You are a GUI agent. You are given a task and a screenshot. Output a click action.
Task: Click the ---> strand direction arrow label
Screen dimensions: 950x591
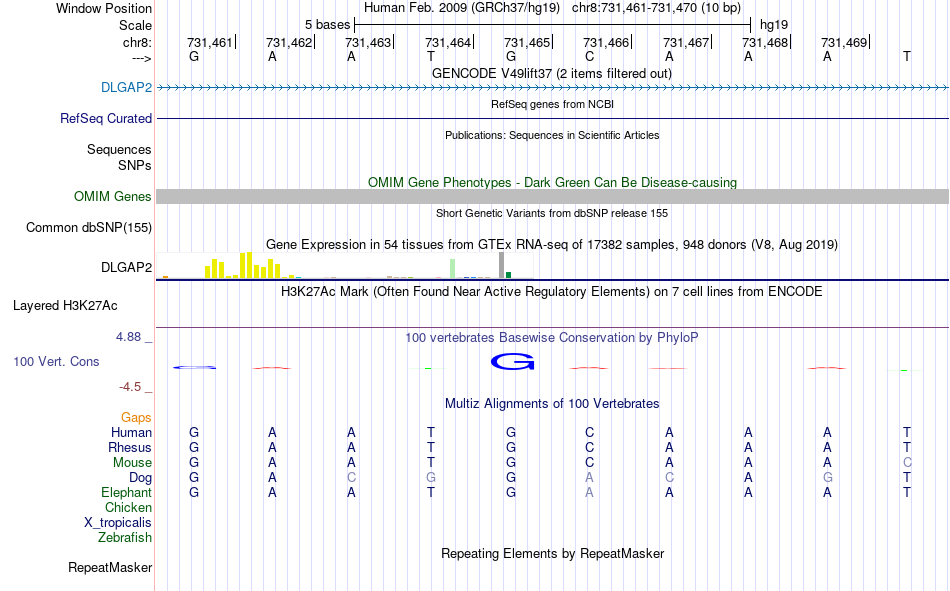pyautogui.click(x=141, y=58)
